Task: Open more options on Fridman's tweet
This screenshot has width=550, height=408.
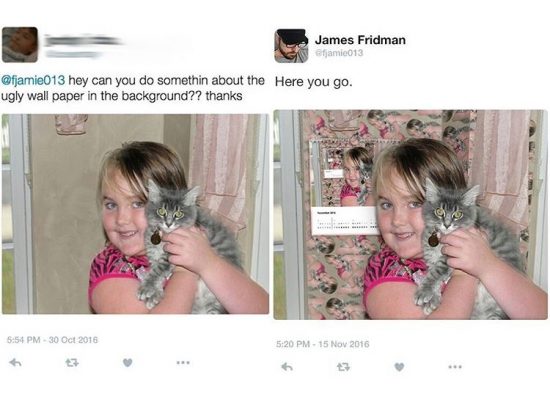Action: 455,367
